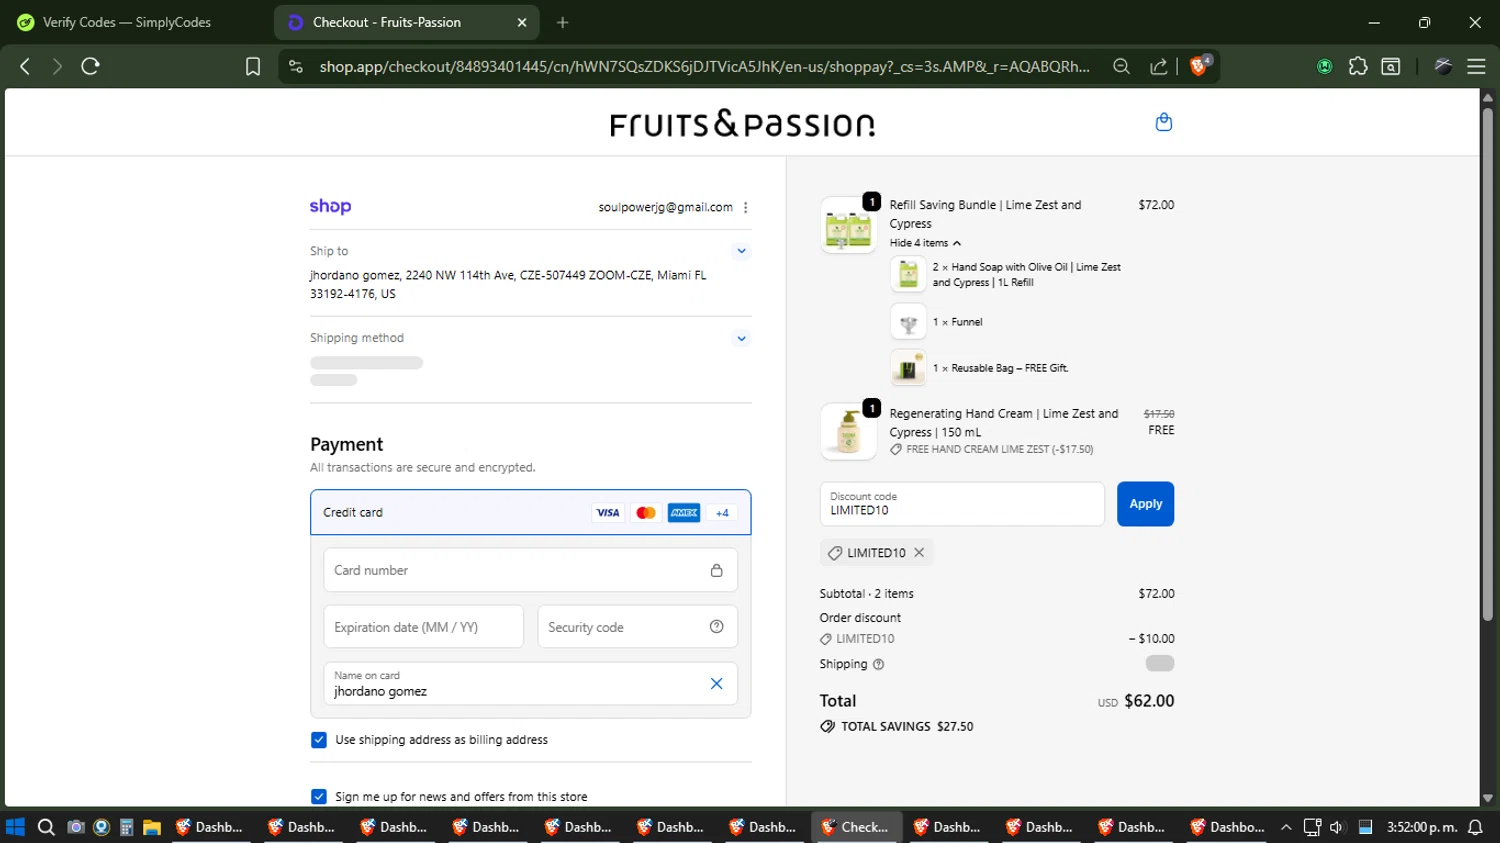Go back in browser history
This screenshot has width=1500, height=843.
[25, 66]
